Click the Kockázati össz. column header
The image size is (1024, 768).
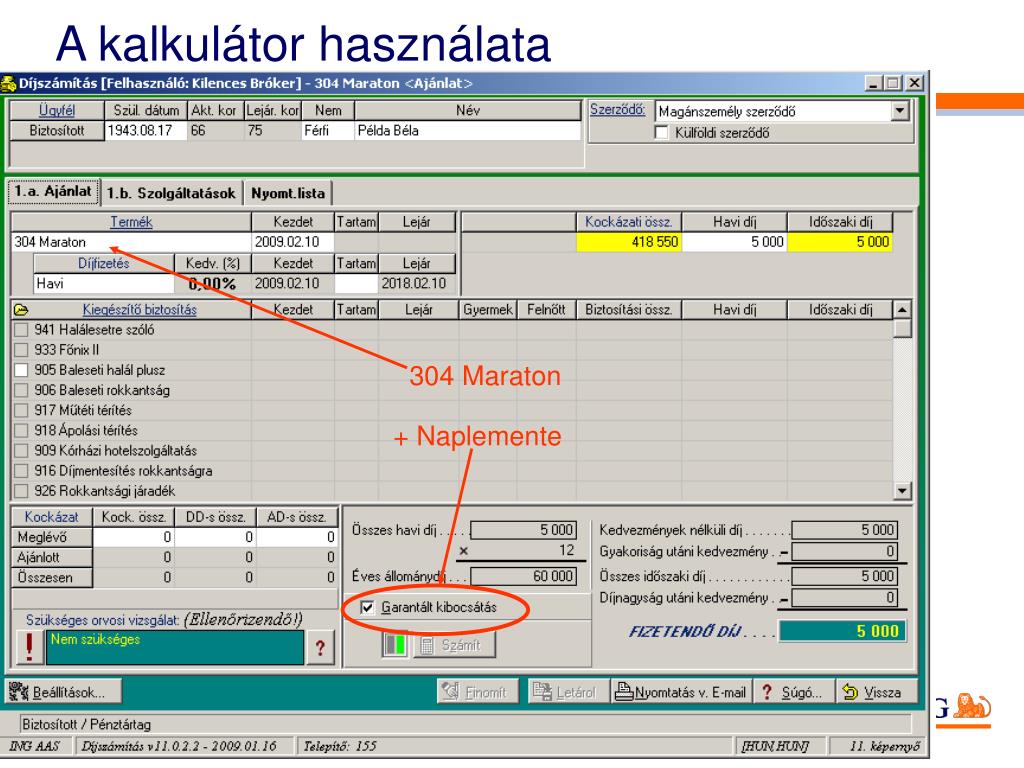coord(629,222)
